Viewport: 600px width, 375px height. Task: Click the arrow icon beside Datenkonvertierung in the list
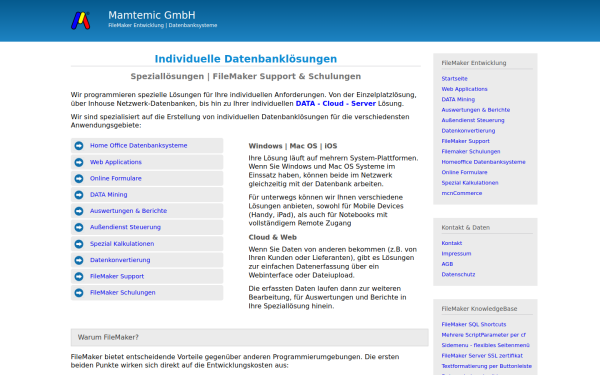tap(79, 260)
